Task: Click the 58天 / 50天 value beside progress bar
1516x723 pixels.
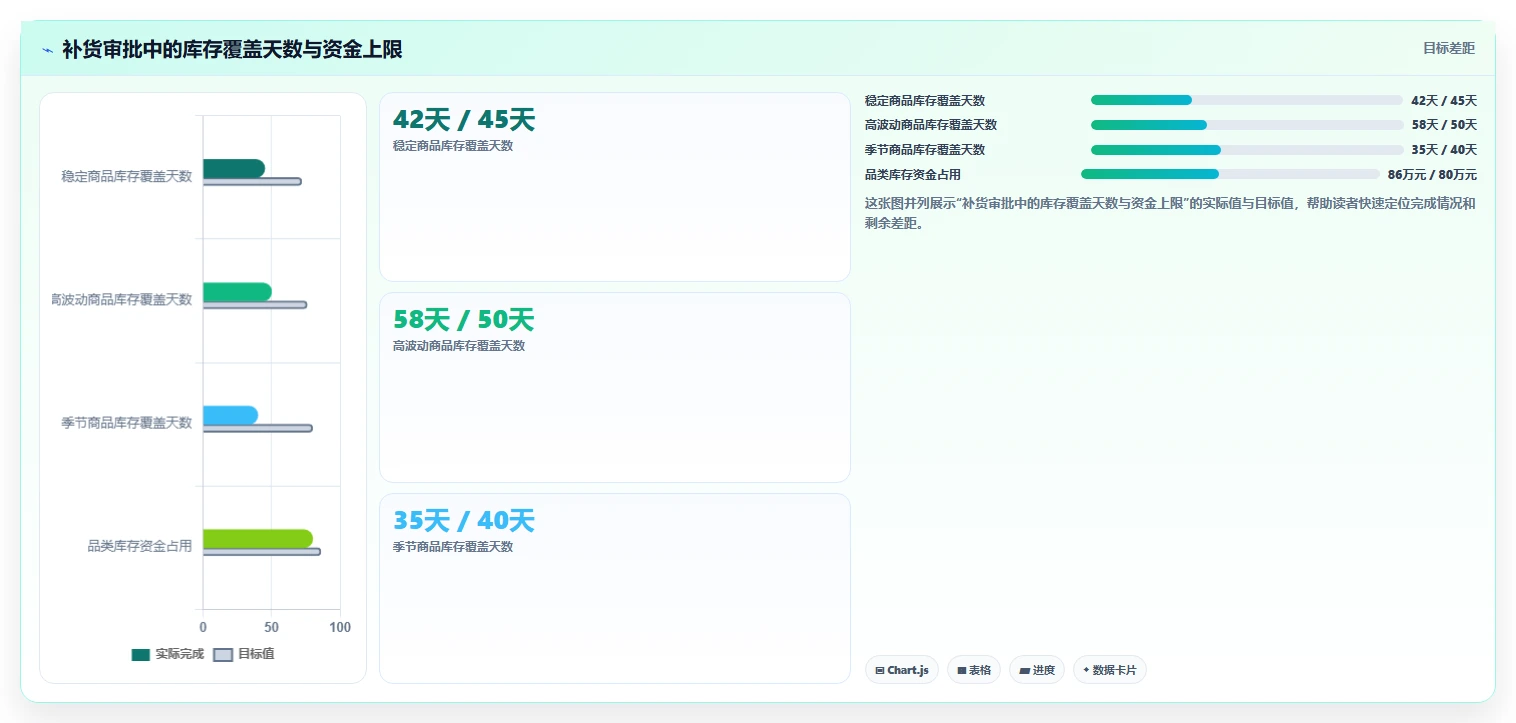Action: [x=1444, y=125]
